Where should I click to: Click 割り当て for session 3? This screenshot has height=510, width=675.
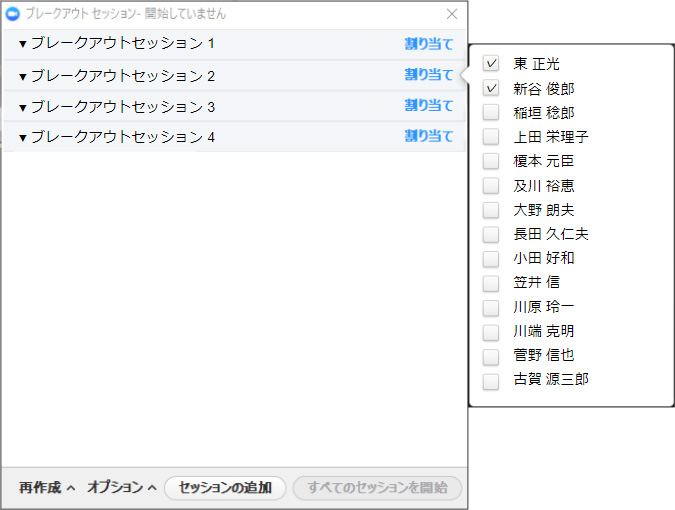pos(428,106)
